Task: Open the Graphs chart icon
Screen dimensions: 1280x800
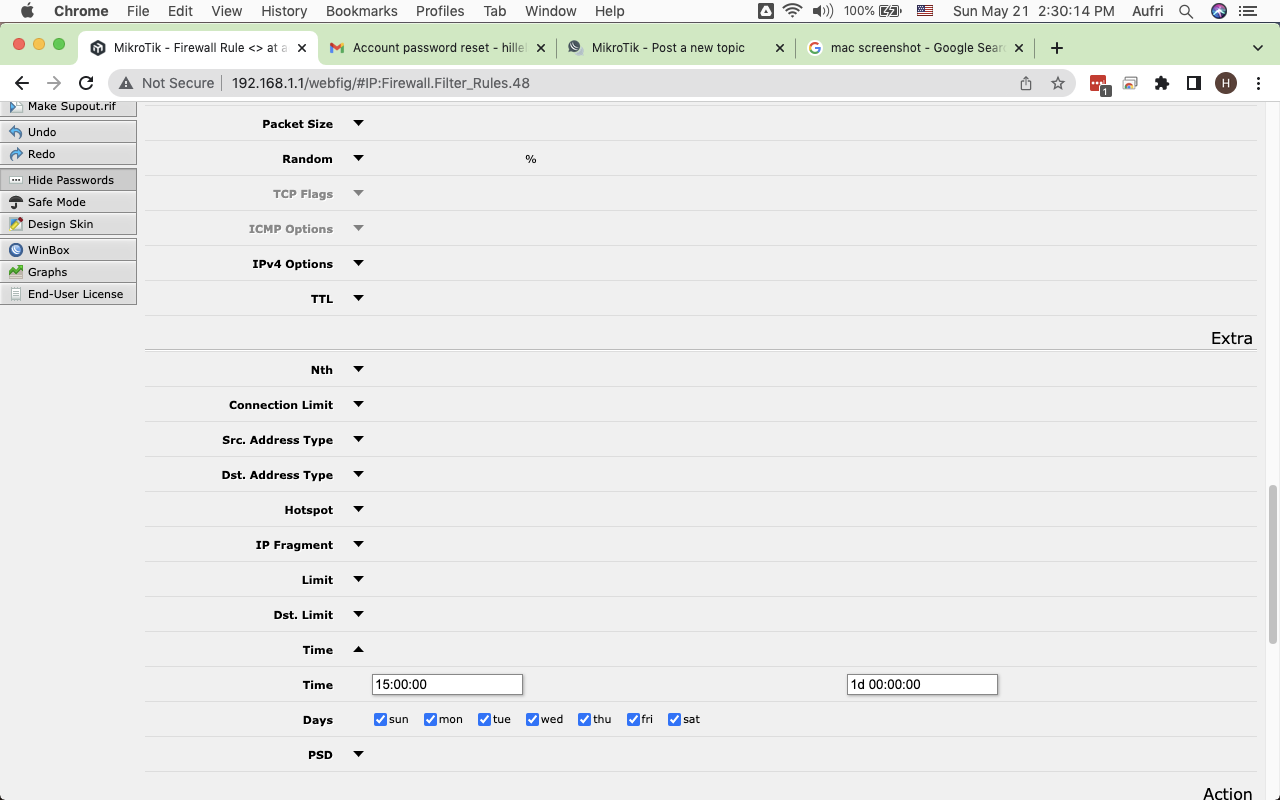Action: coord(16,272)
